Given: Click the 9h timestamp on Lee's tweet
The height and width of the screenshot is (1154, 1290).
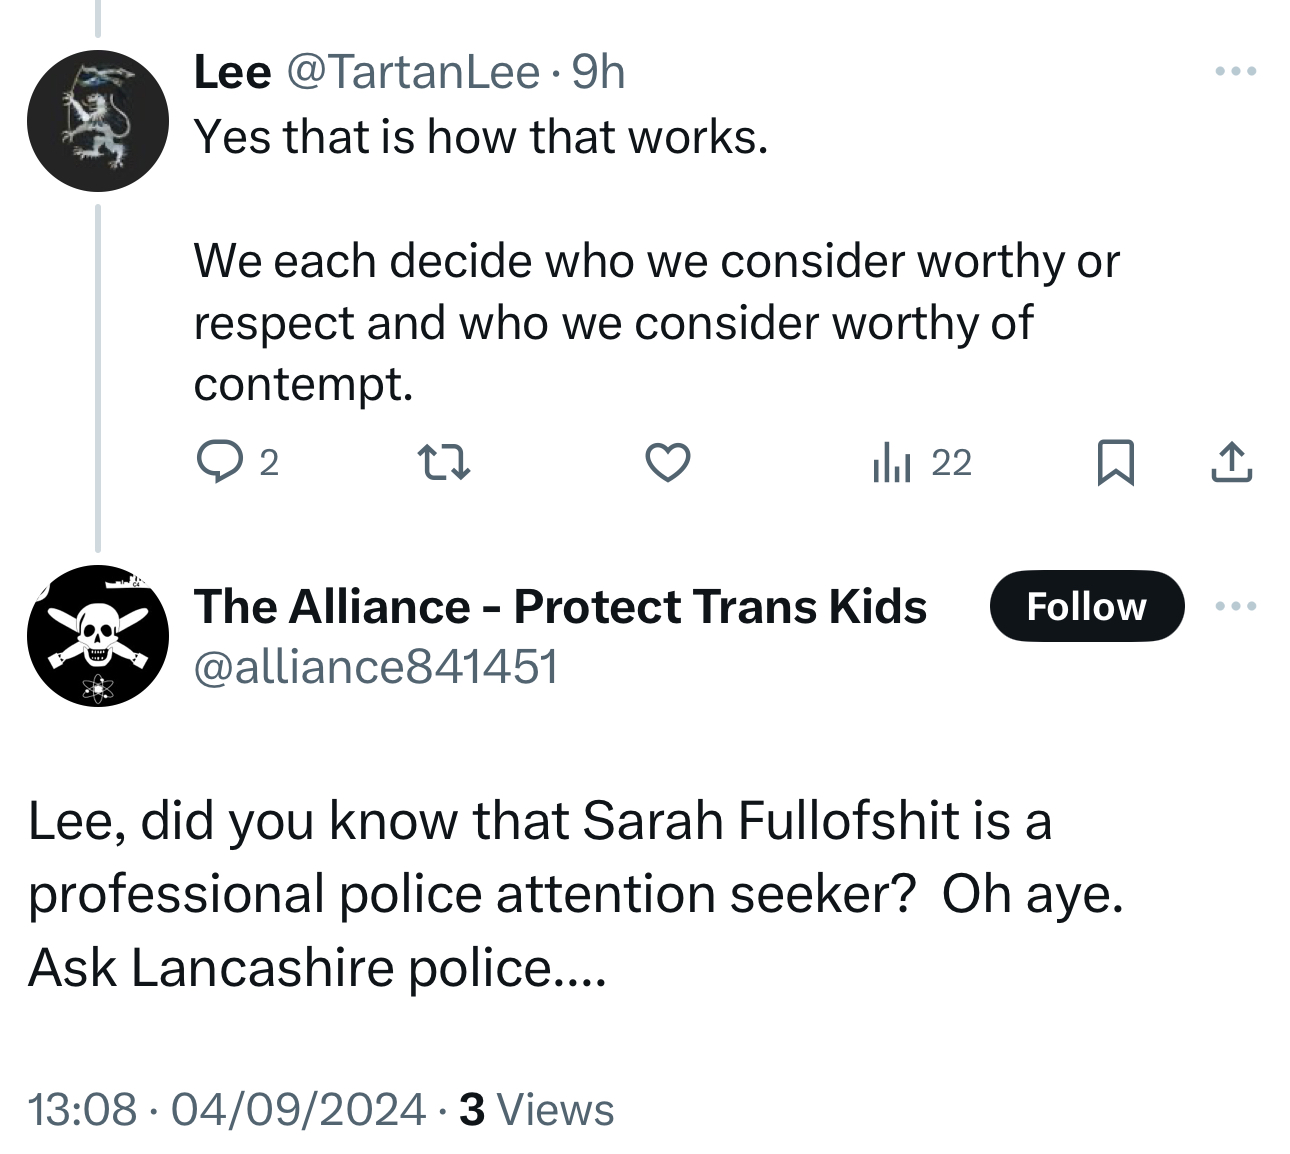Looking at the screenshot, I should [x=598, y=72].
